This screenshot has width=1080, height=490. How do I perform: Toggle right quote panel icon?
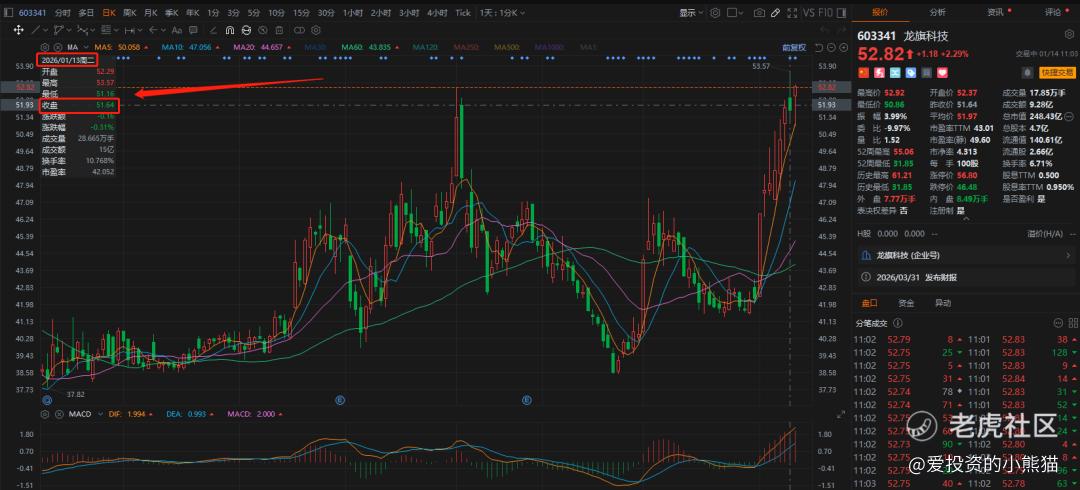tap(840, 13)
